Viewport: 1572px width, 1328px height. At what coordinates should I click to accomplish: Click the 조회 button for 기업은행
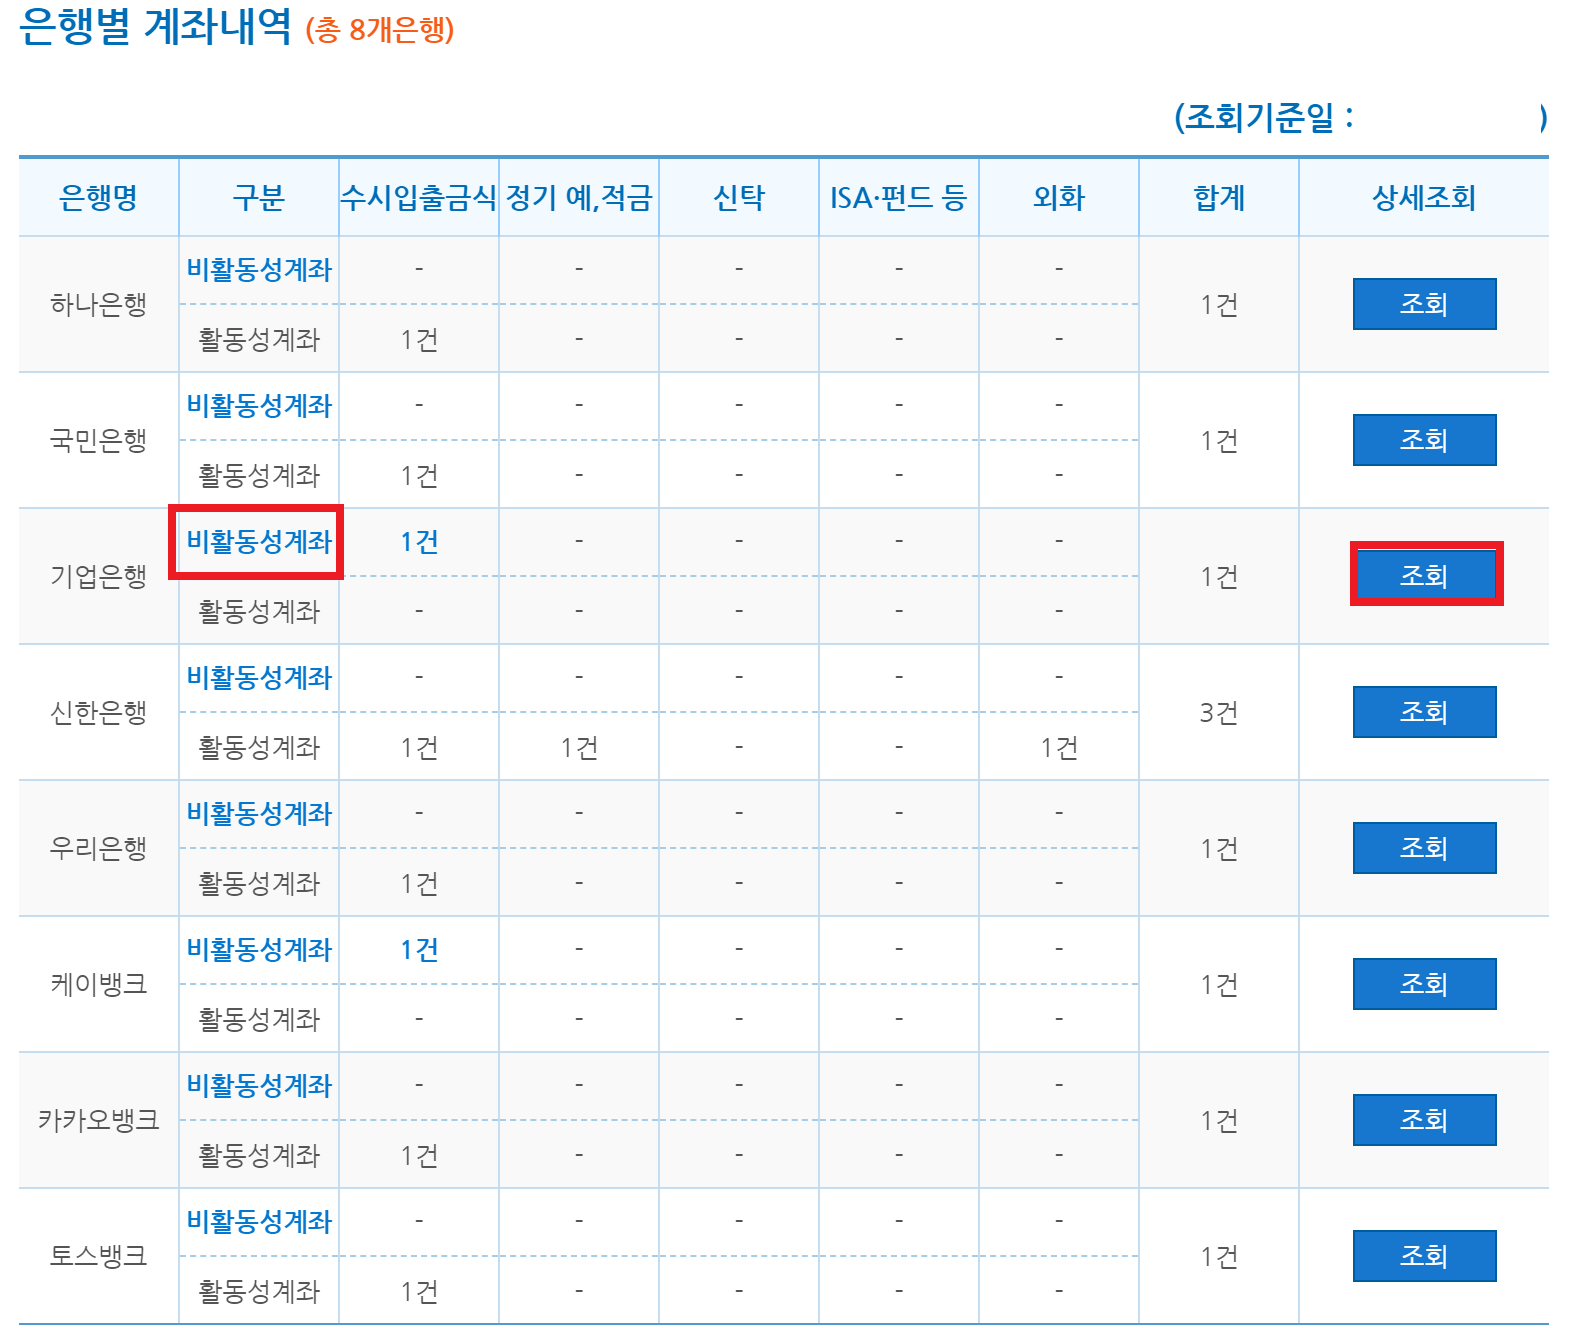[x=1424, y=576]
